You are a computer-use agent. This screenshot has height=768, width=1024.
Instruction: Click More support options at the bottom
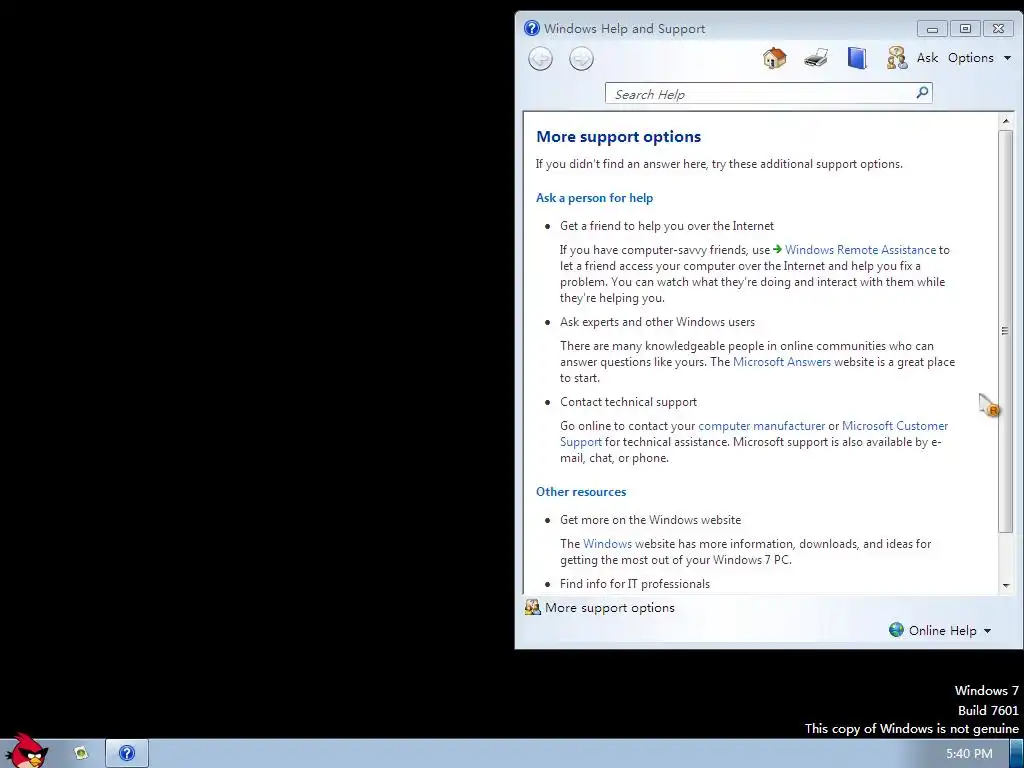600,607
